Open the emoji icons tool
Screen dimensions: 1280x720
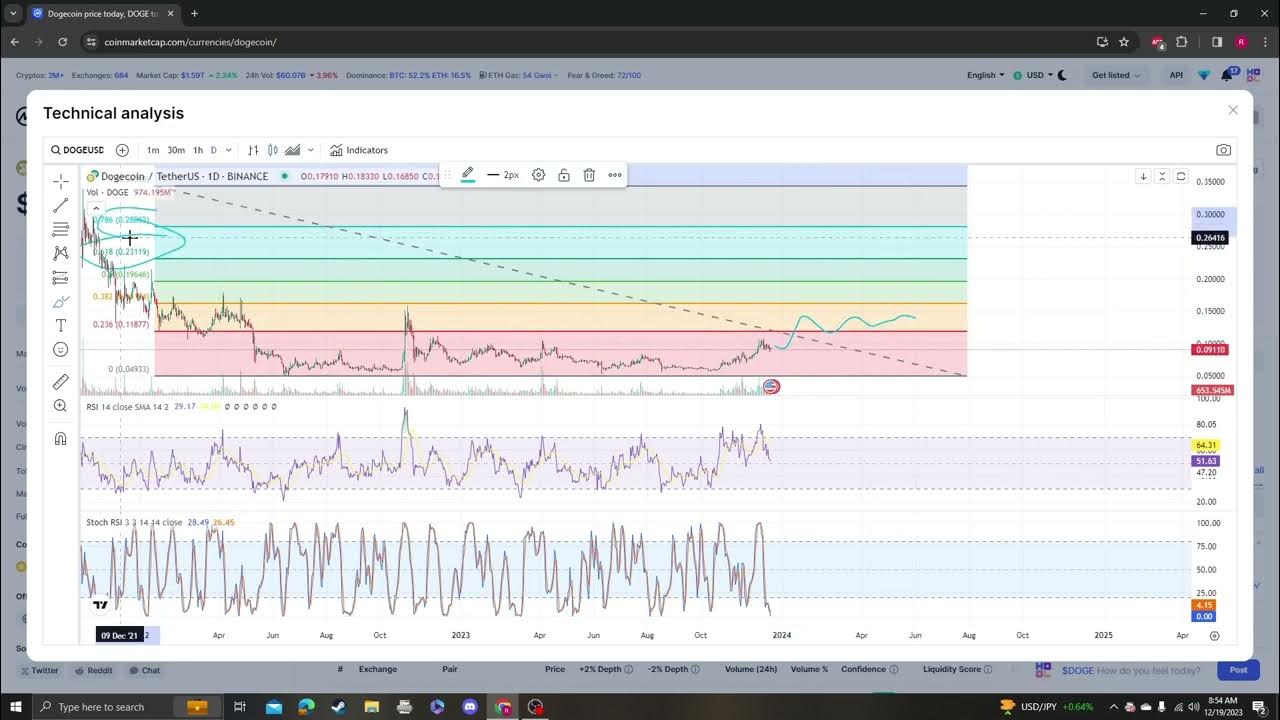(x=61, y=350)
